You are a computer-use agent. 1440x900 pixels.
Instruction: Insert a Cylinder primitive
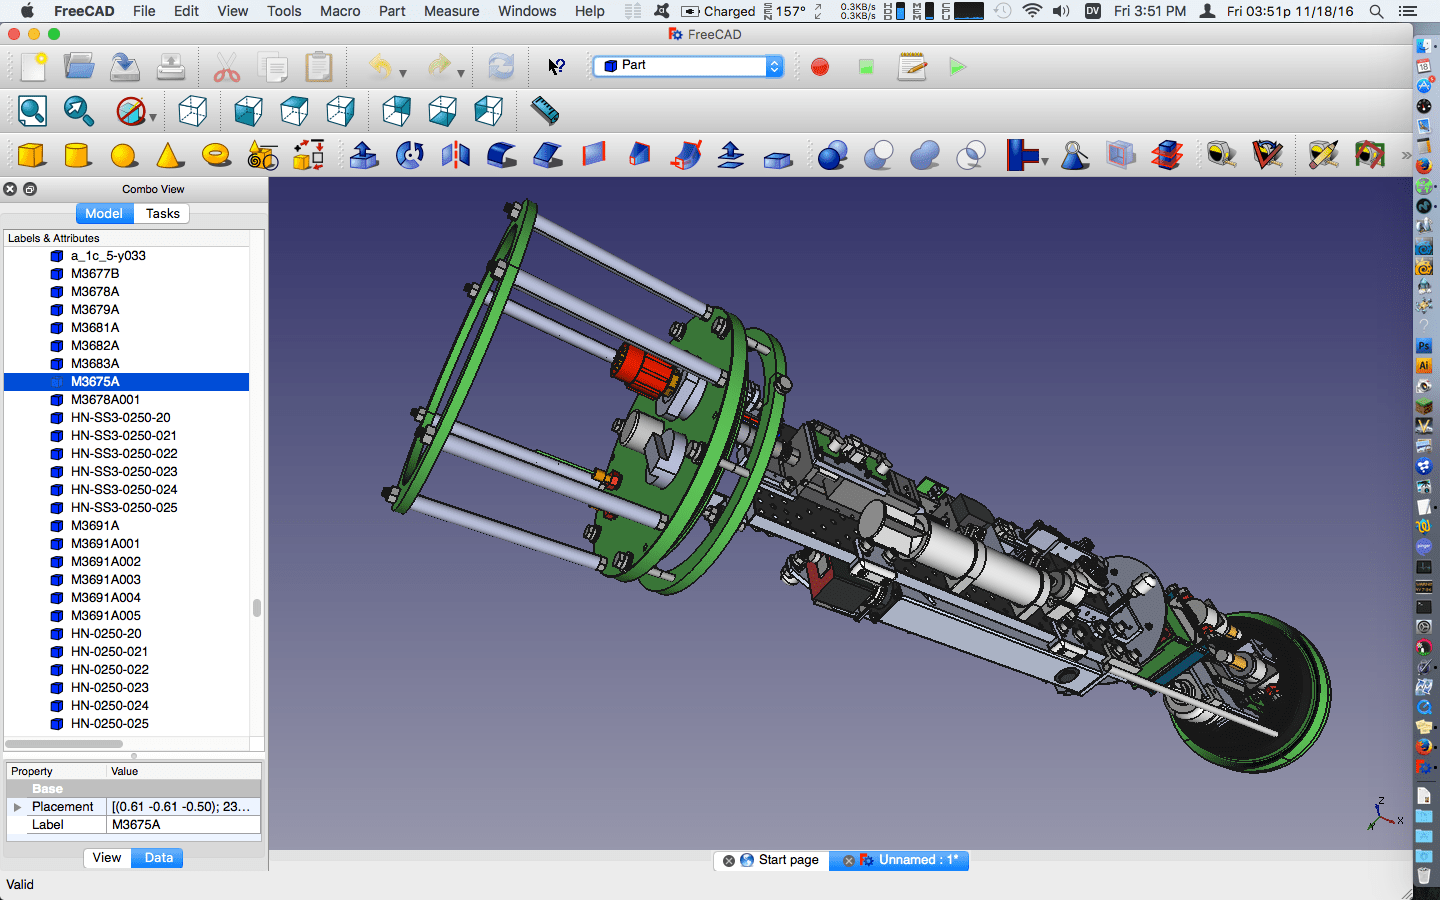point(78,155)
